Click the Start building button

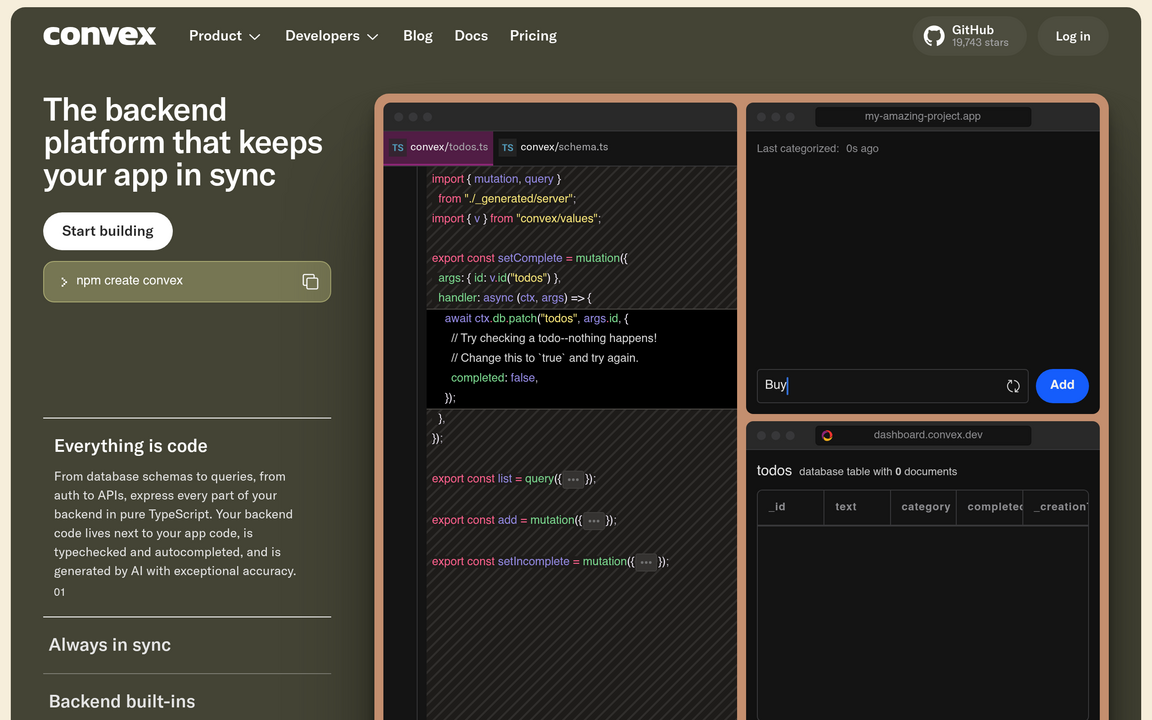(107, 231)
